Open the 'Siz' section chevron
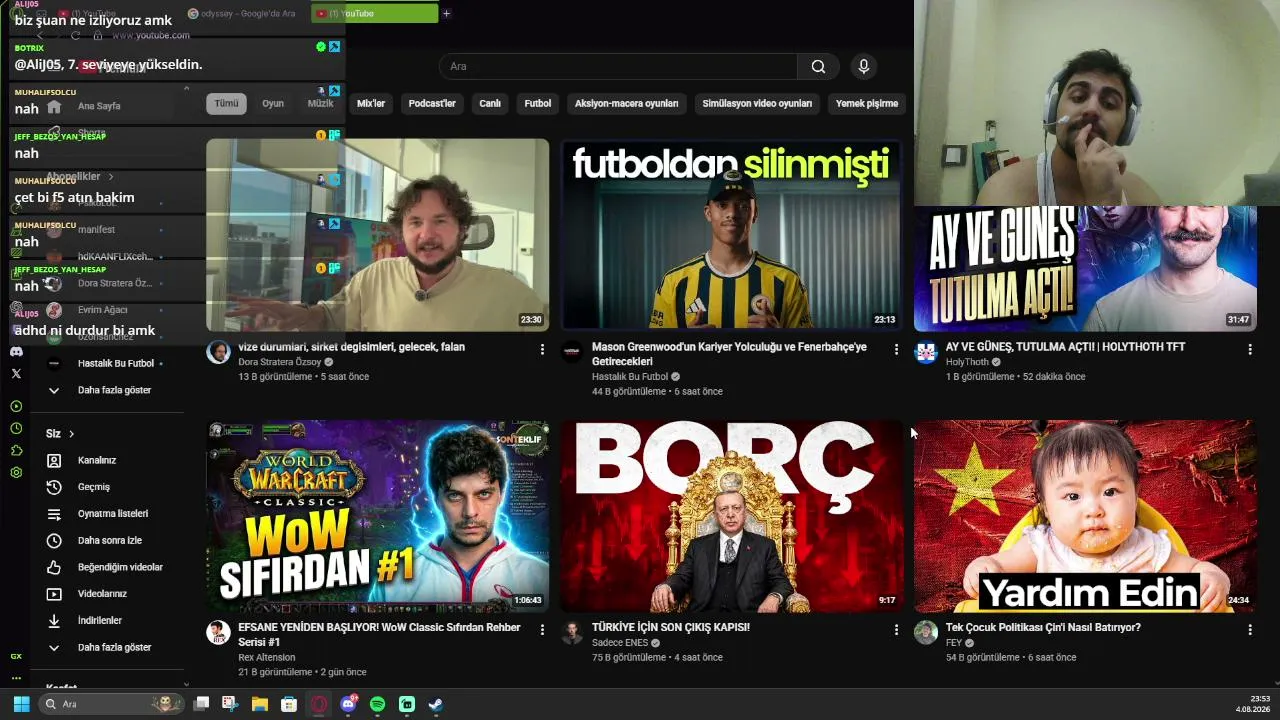This screenshot has width=1280, height=720. tap(72, 434)
